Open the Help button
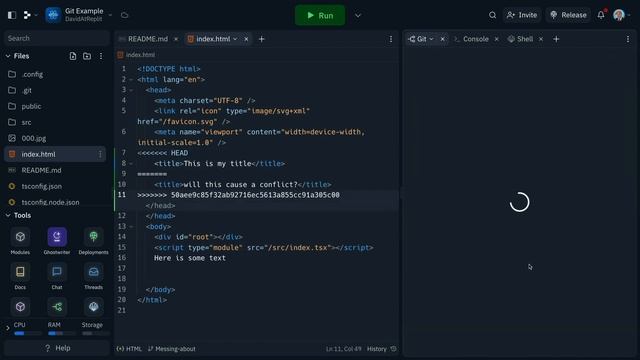Image resolution: width=640 pixels, height=360 pixels. [x=57, y=348]
